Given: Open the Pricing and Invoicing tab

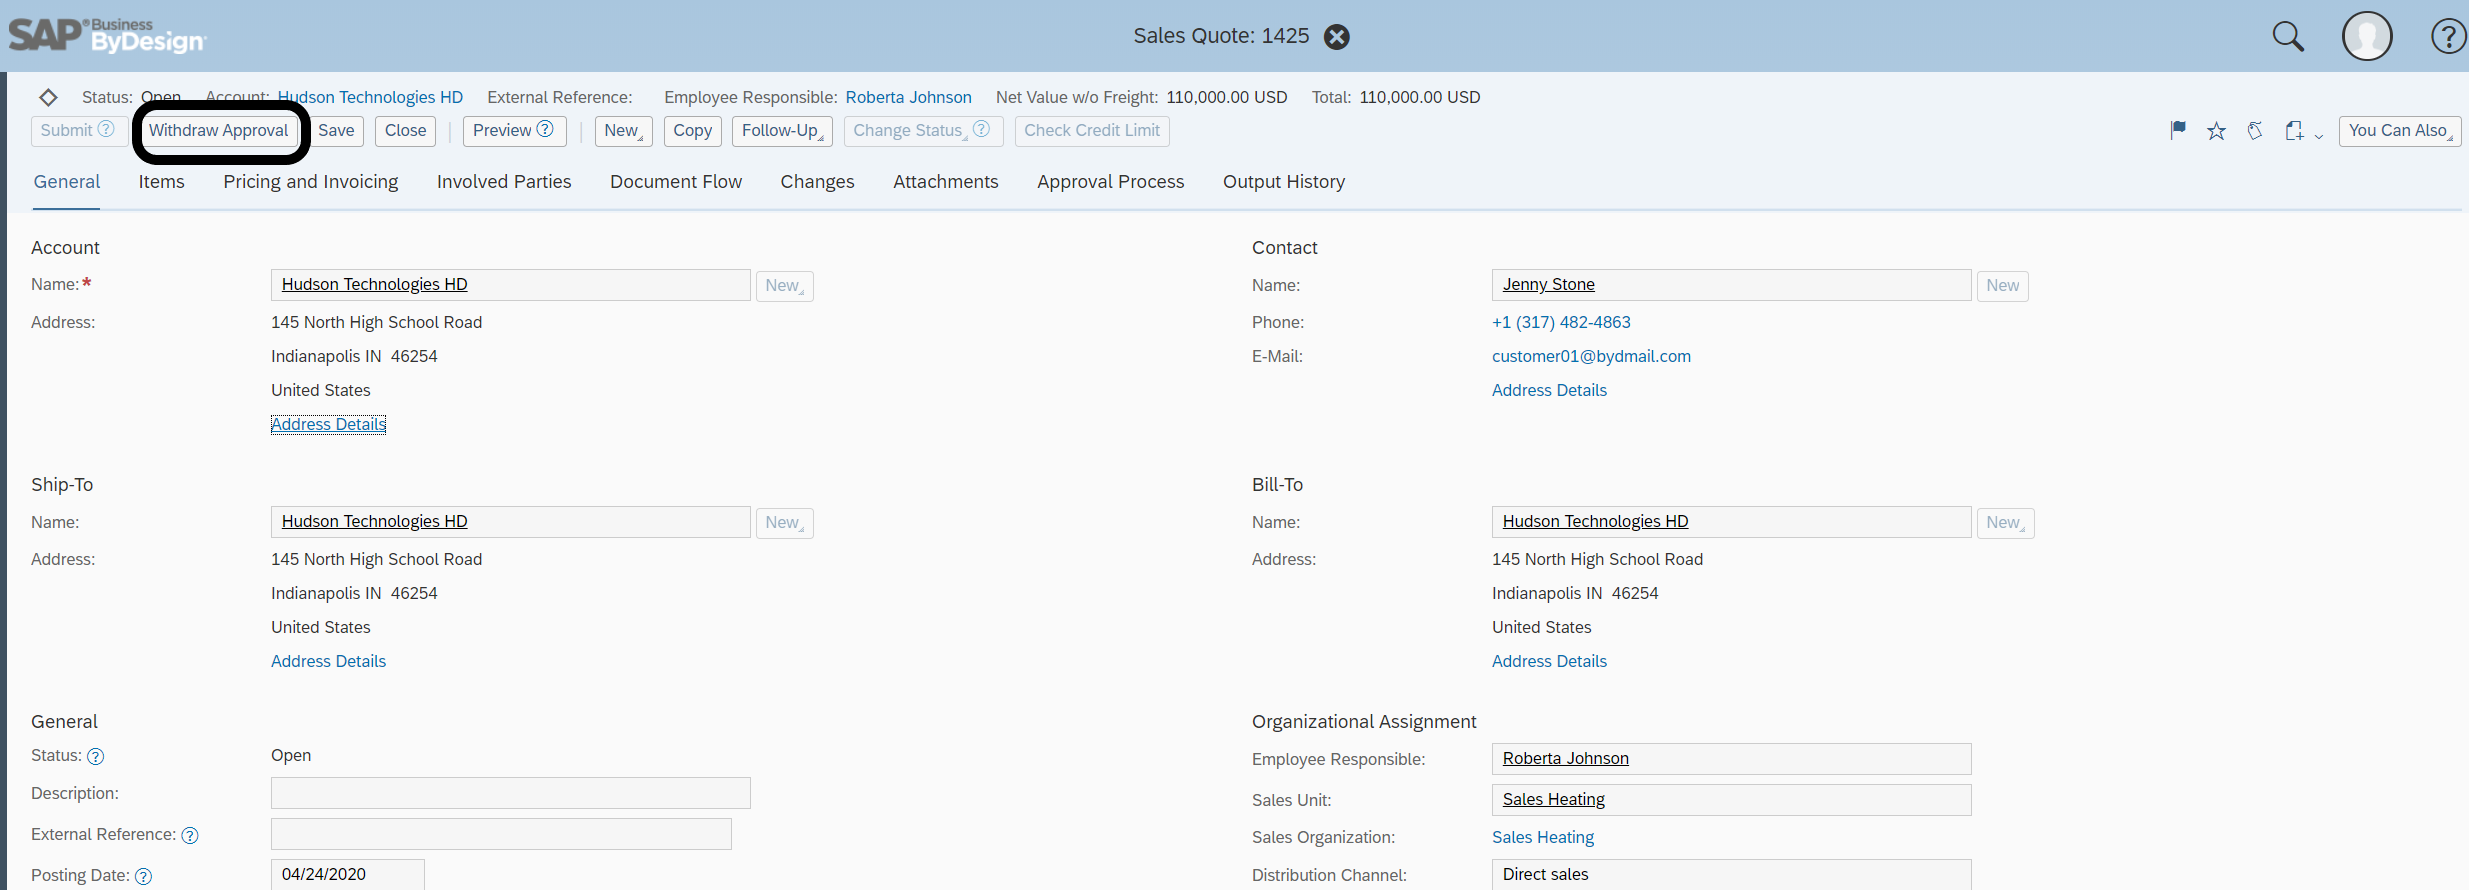Looking at the screenshot, I should (x=311, y=182).
